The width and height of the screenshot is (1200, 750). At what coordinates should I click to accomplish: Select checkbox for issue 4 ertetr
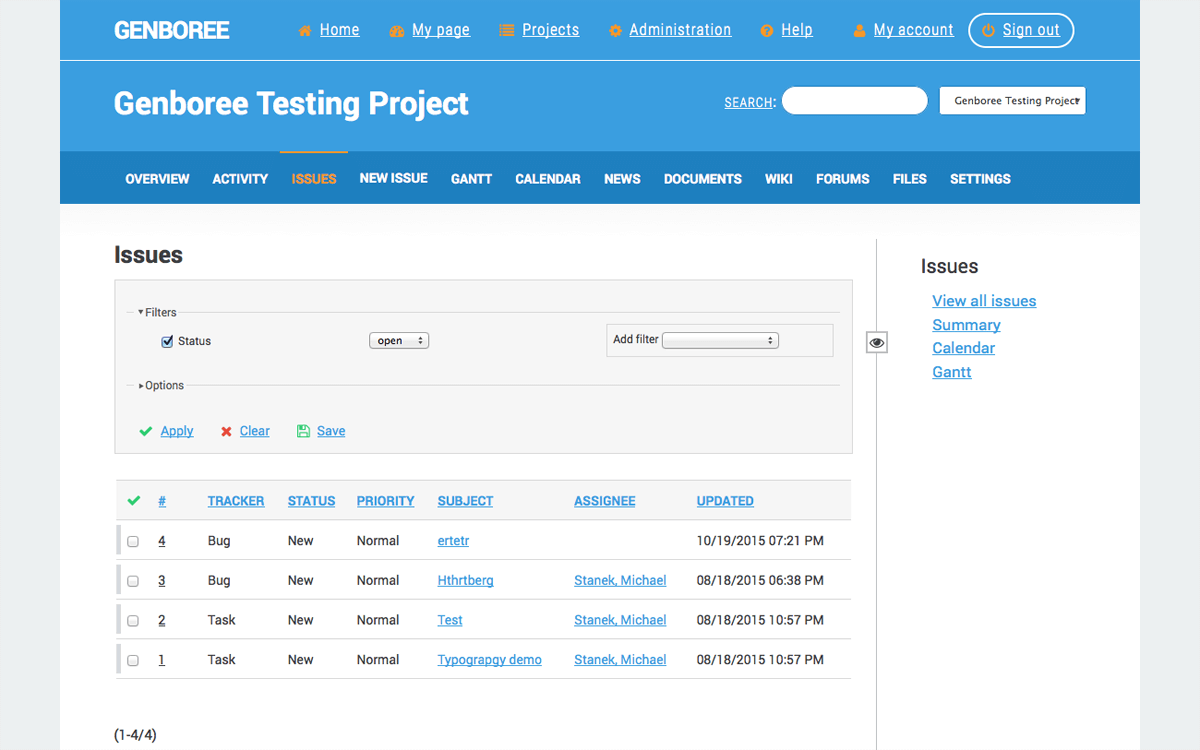[133, 541]
